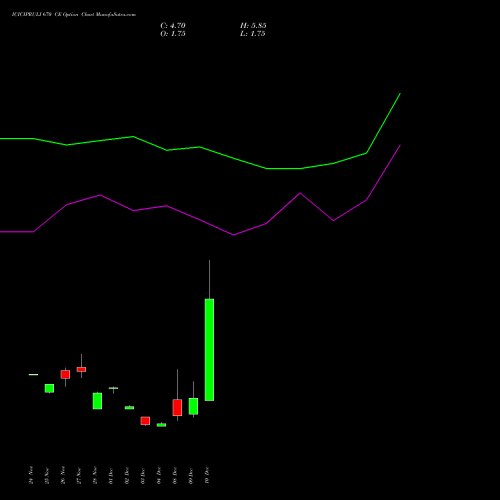
Task: Click the tall green candle for 10 Dec
Action: [x=209, y=350]
